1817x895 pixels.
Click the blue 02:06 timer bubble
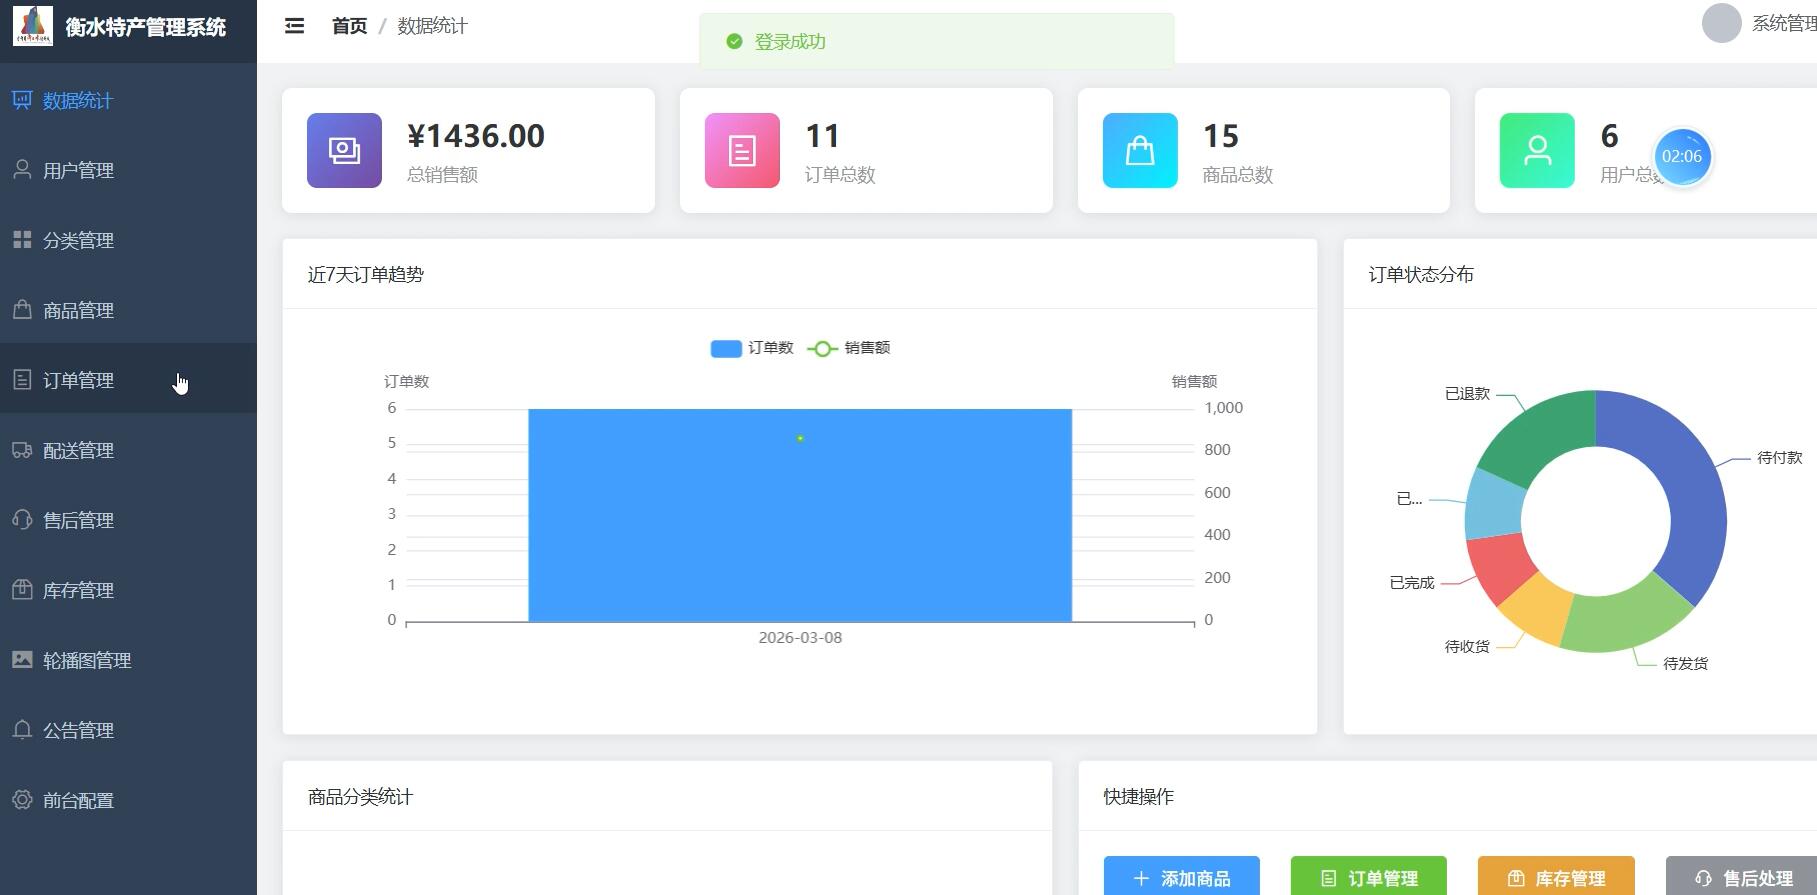coord(1682,156)
